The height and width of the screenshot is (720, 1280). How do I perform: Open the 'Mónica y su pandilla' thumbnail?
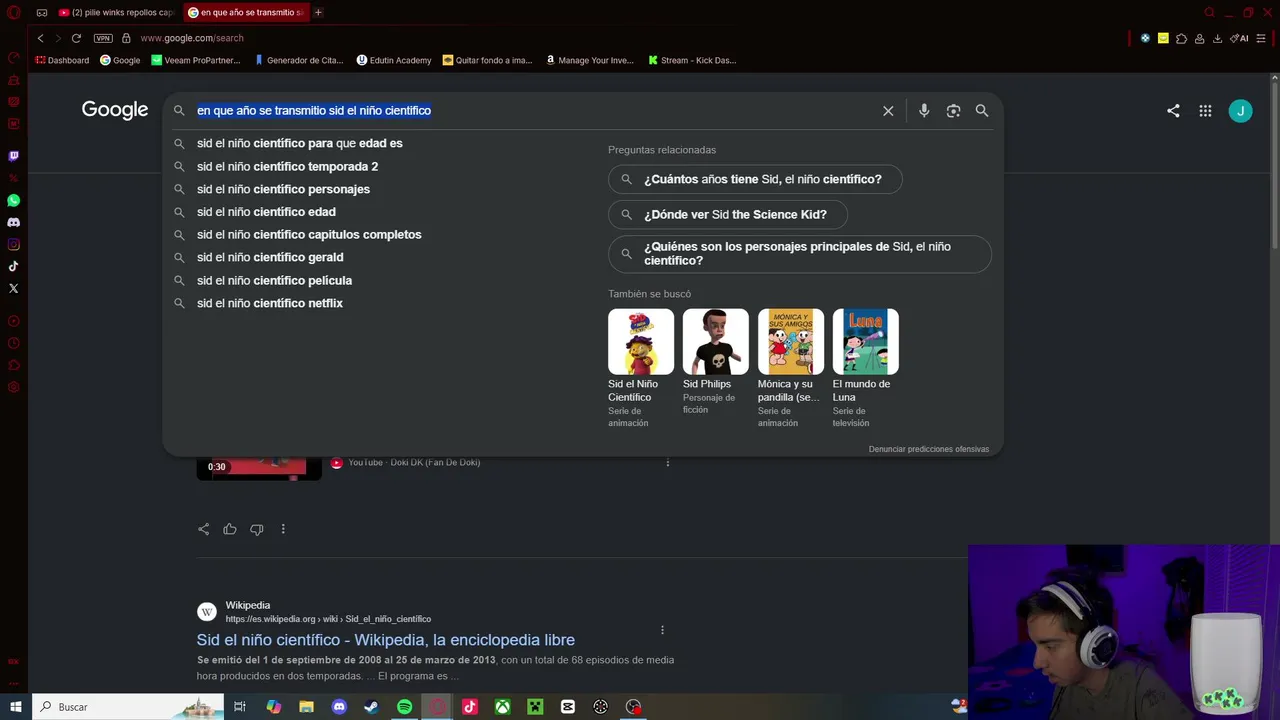tap(791, 368)
